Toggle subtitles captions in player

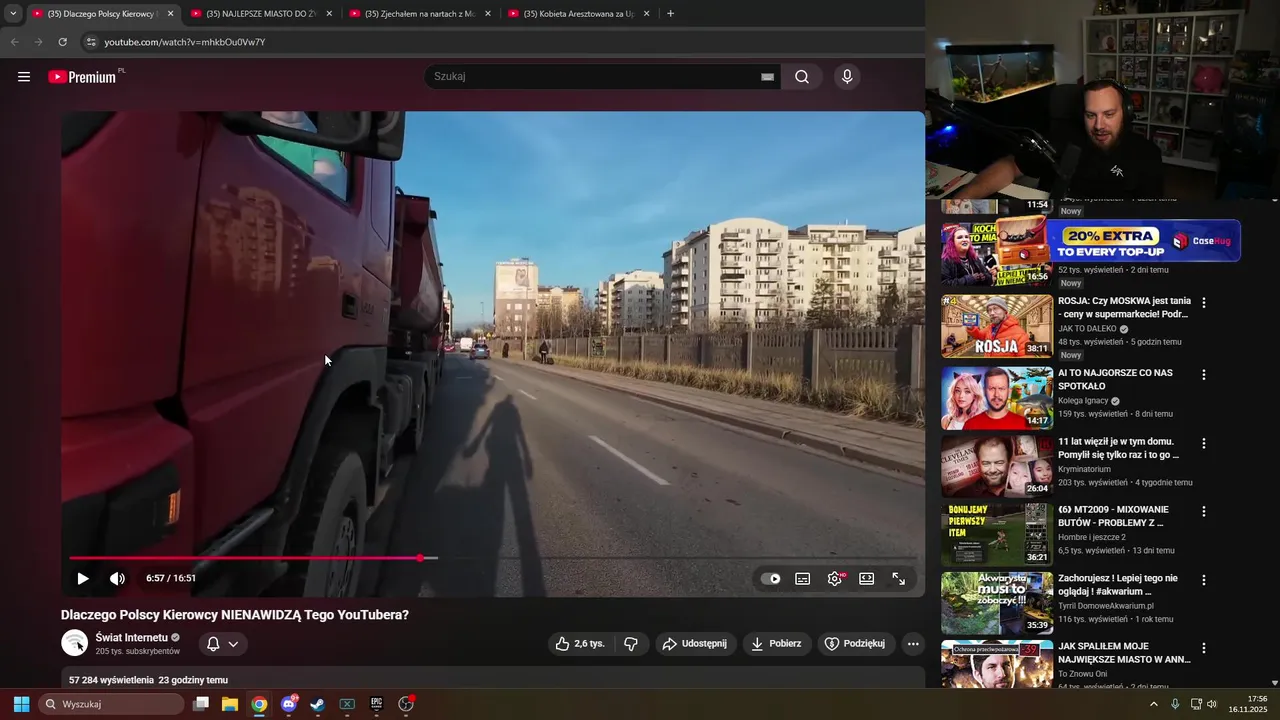tap(802, 578)
